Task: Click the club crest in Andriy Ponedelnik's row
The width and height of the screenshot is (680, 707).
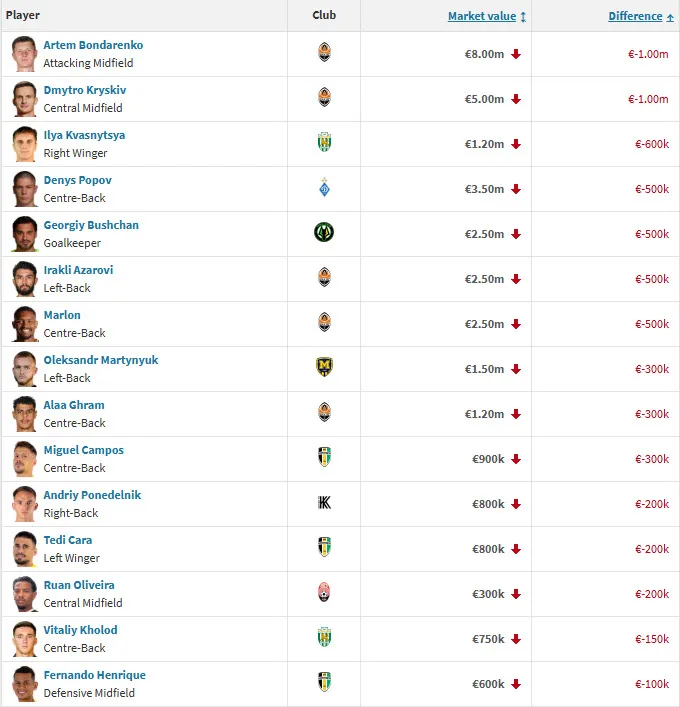Action: click(324, 503)
